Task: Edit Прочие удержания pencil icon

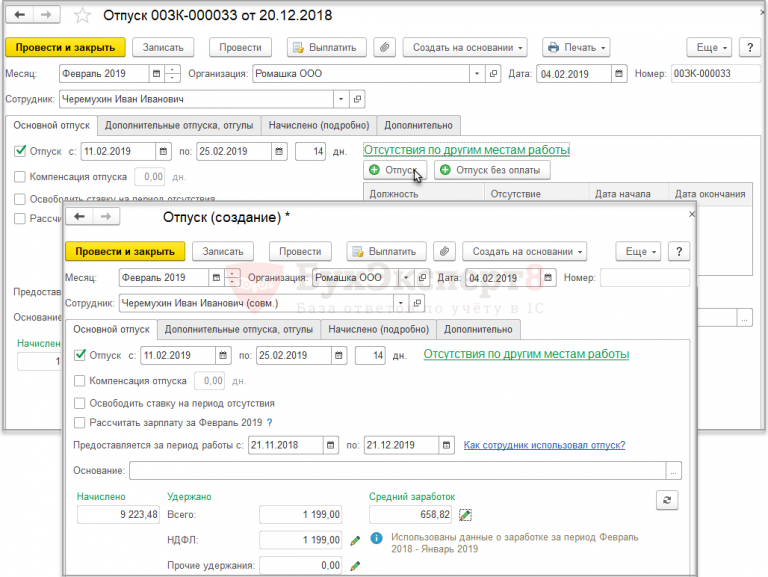Action: (355, 566)
